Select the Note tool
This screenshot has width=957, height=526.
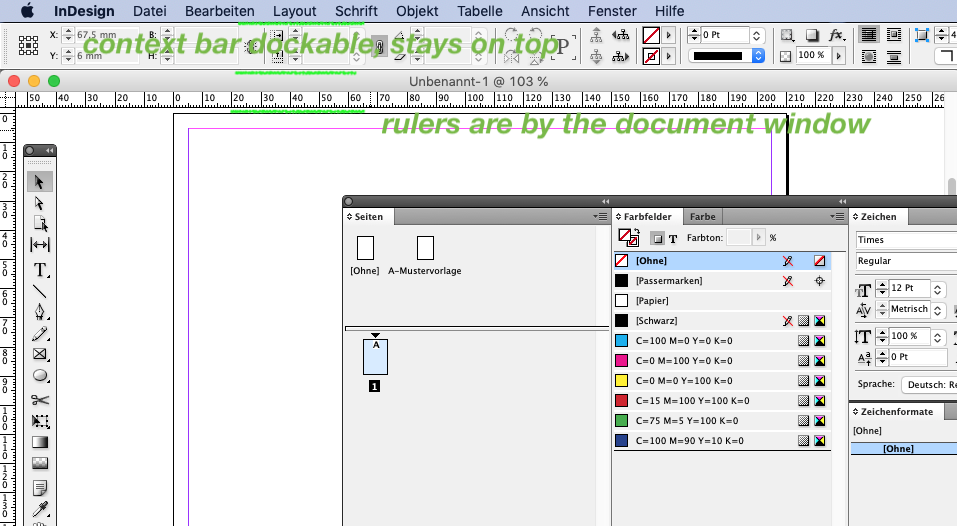point(40,488)
